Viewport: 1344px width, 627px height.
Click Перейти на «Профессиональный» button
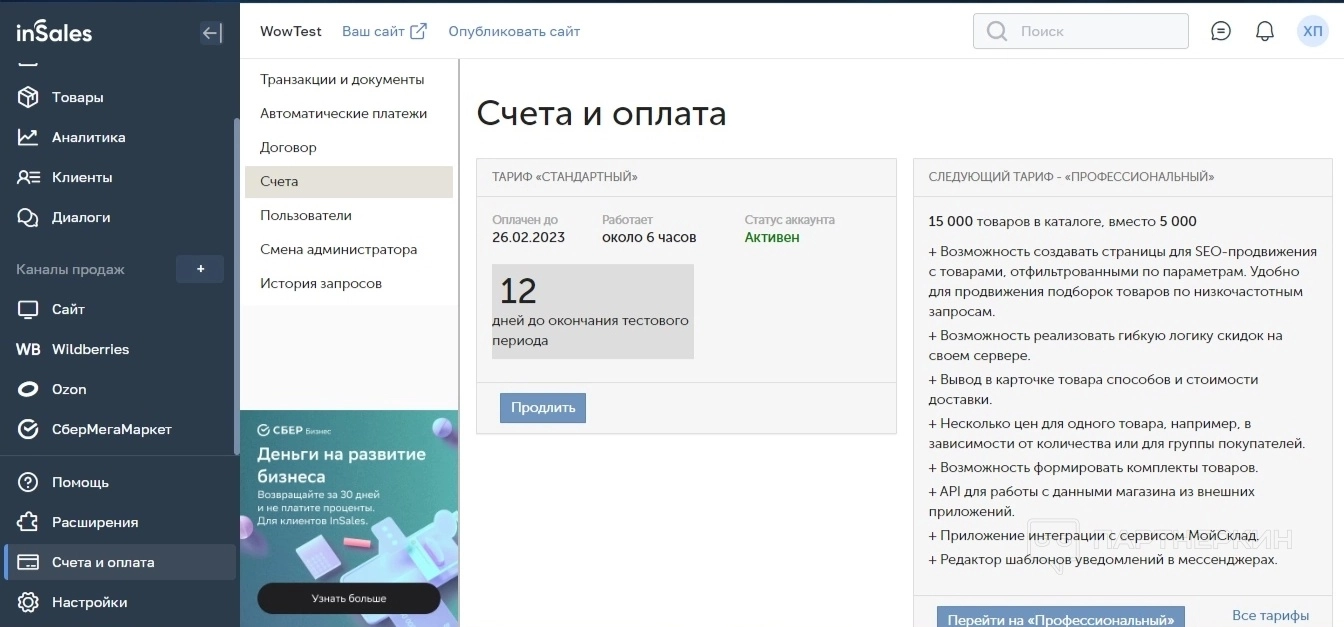pyautogui.click(x=1060, y=617)
